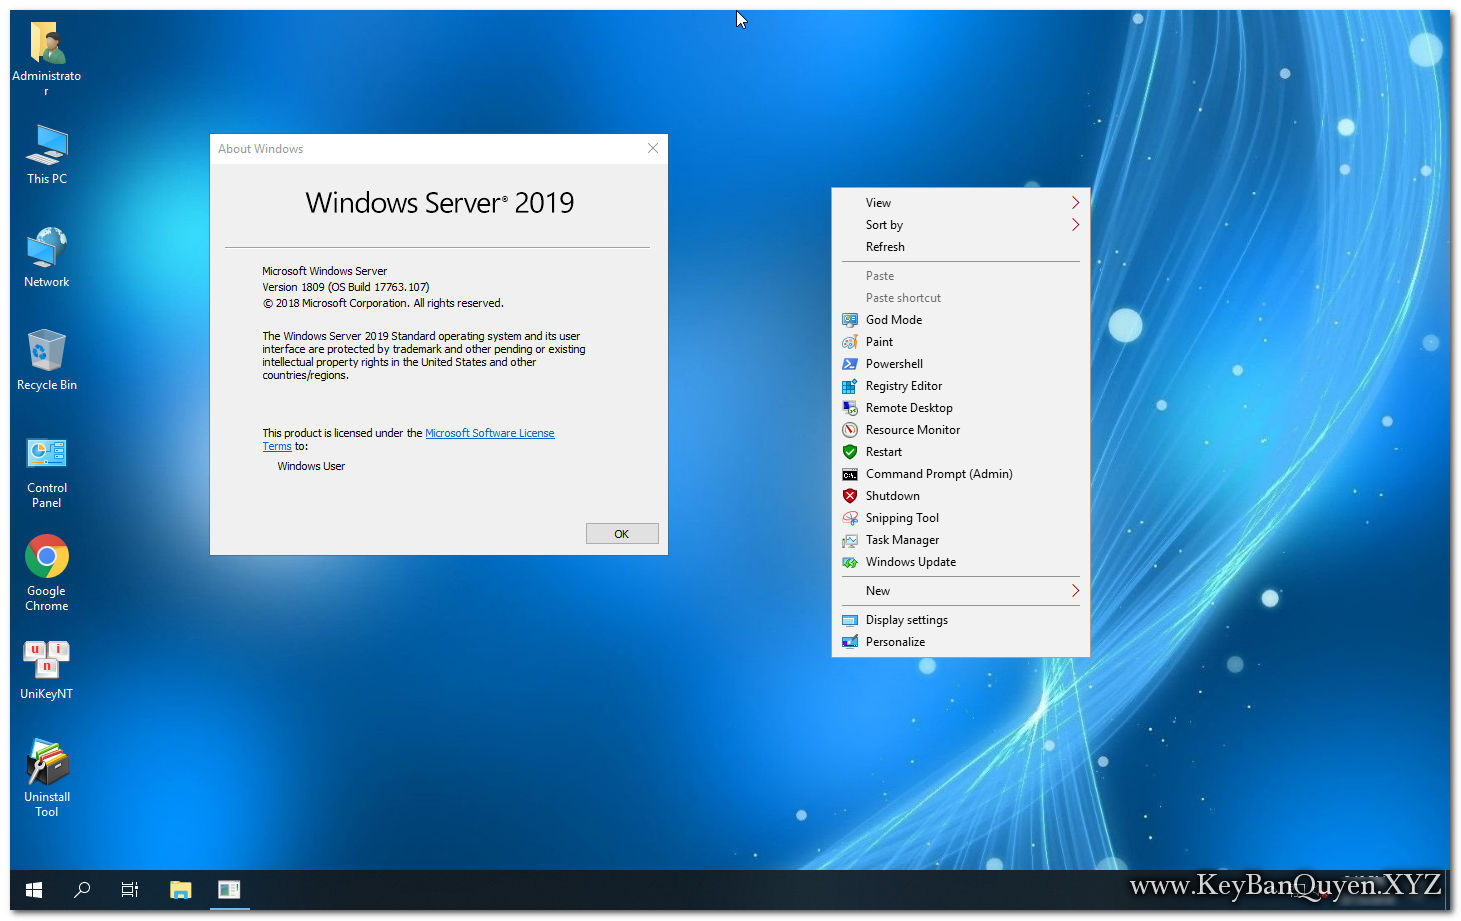Close the About Windows dialog
1461x921 pixels.
(653, 148)
